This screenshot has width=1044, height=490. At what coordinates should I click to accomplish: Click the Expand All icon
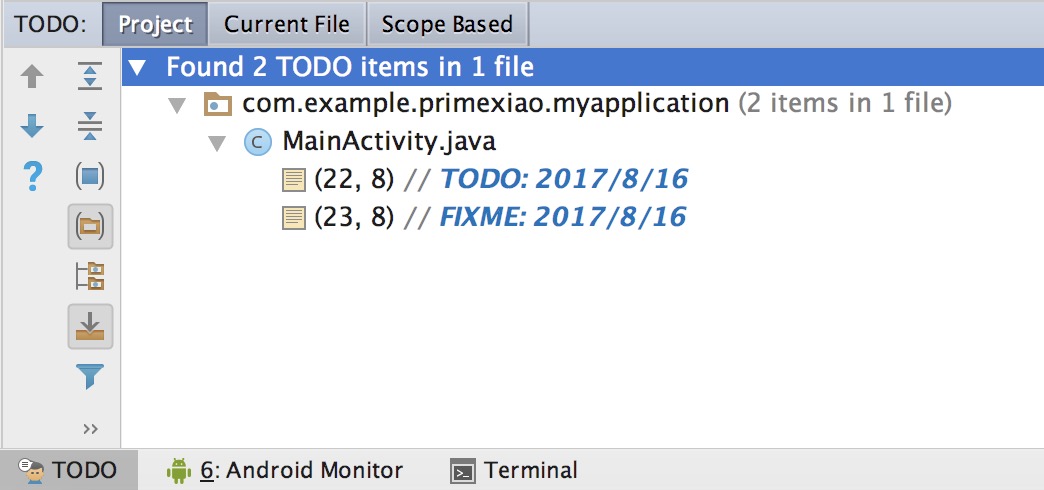point(90,77)
